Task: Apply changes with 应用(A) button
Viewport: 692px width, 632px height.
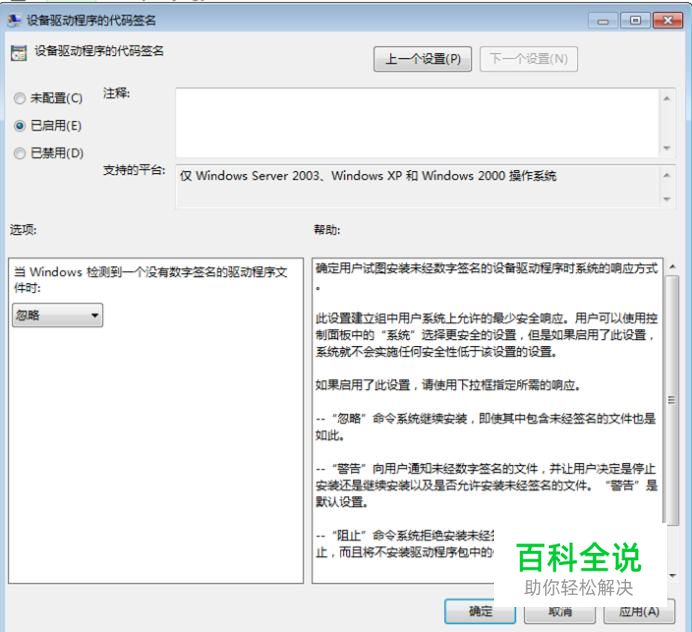Action: [639, 611]
